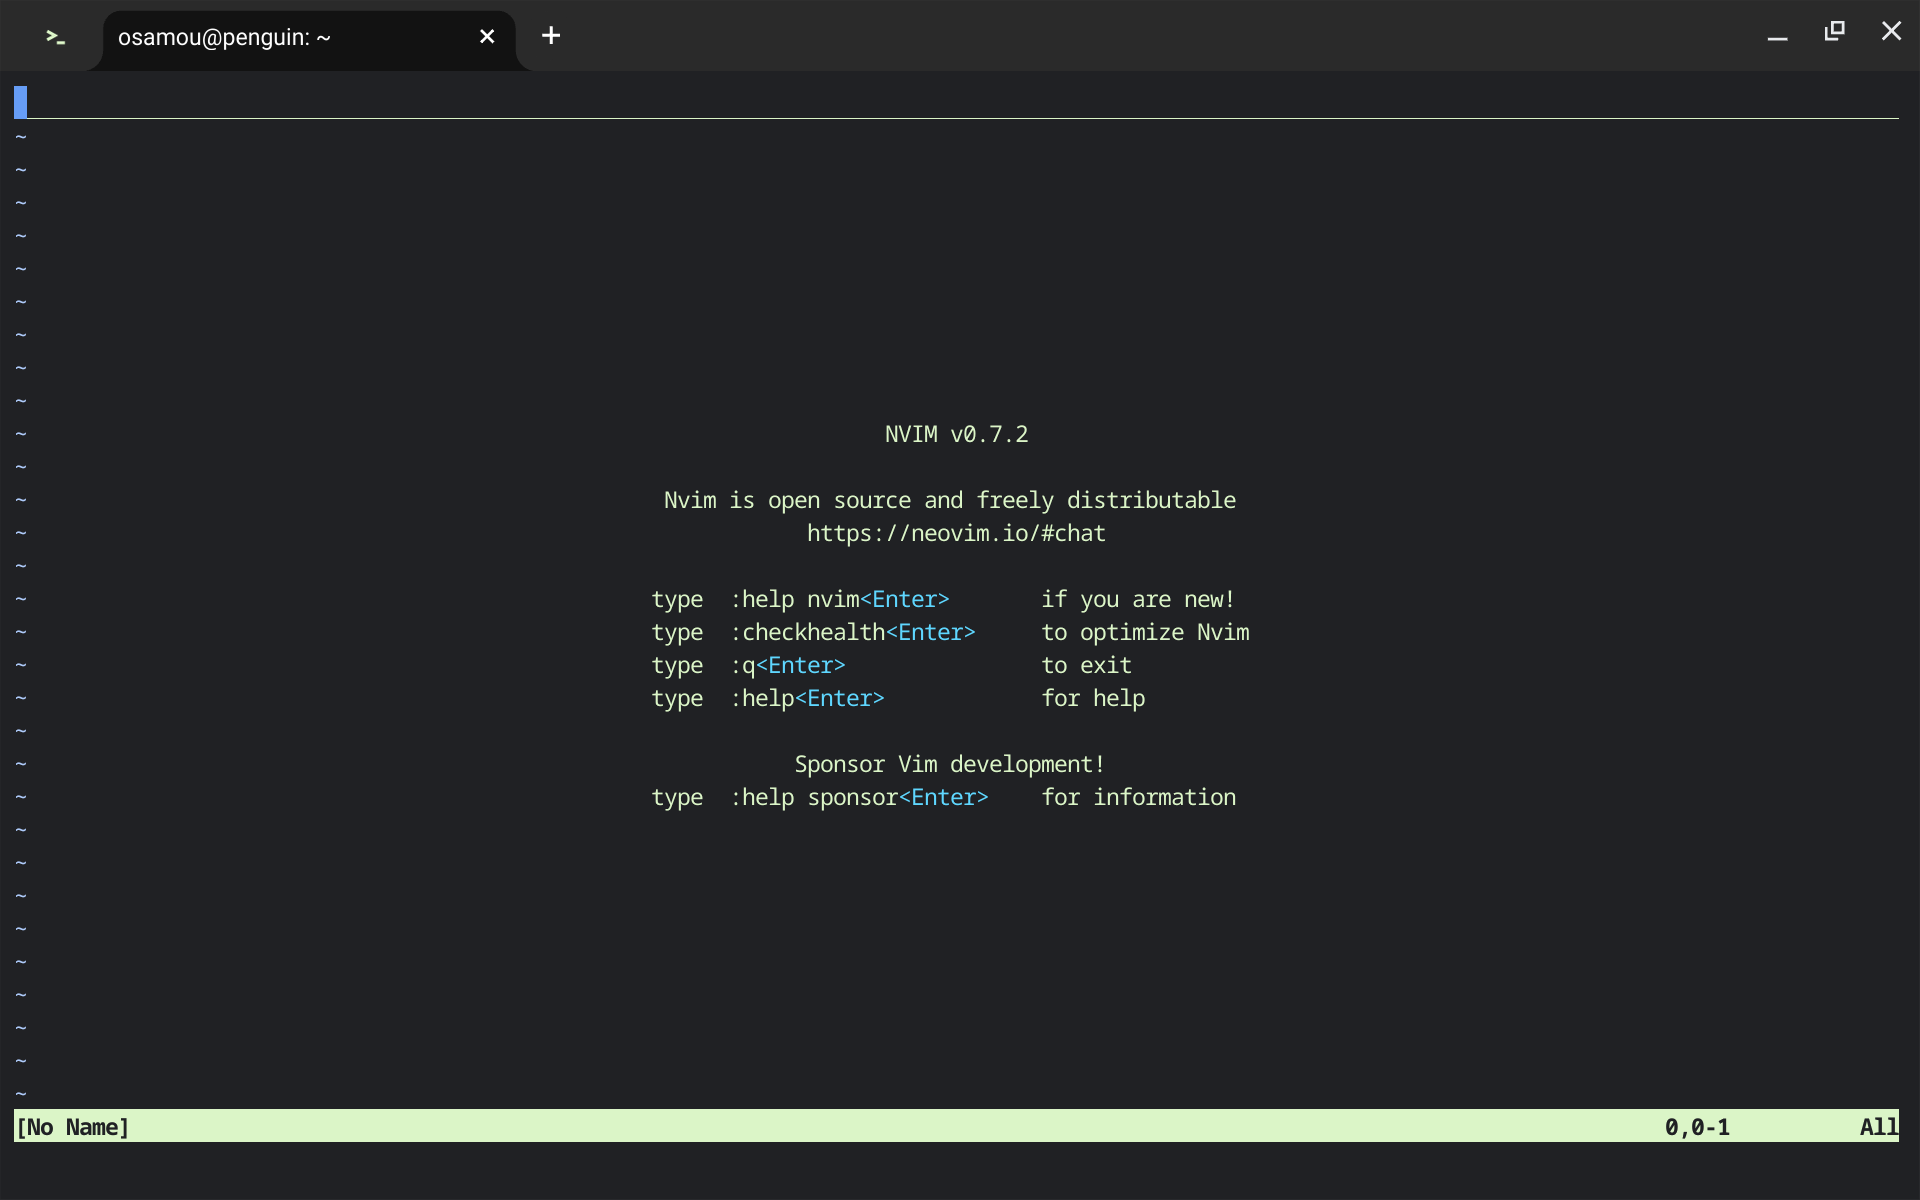Click the minimize window icon
Screen dimensions: 1920x1200
coord(1778,37)
